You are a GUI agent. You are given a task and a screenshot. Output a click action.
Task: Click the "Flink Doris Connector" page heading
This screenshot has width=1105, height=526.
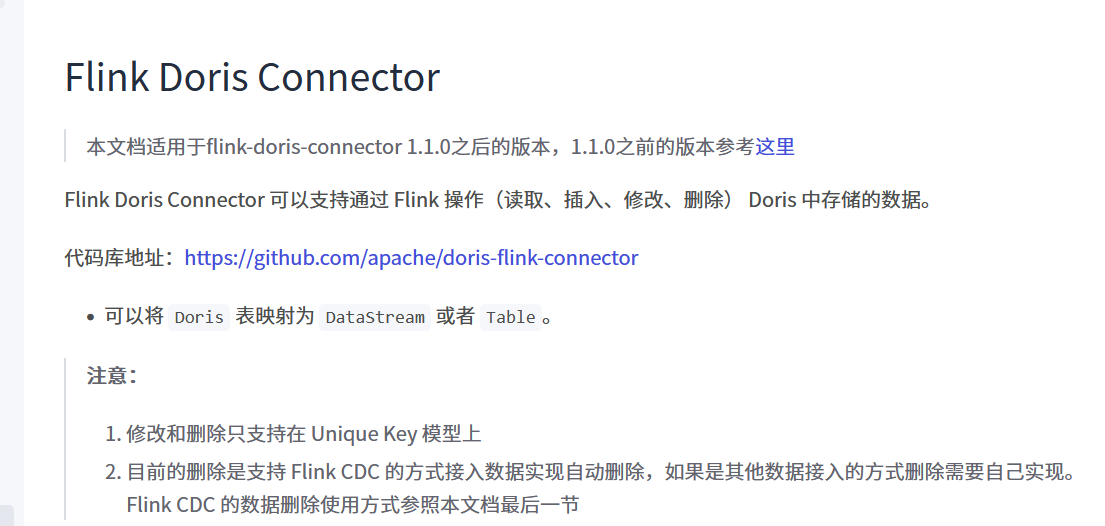click(252, 78)
